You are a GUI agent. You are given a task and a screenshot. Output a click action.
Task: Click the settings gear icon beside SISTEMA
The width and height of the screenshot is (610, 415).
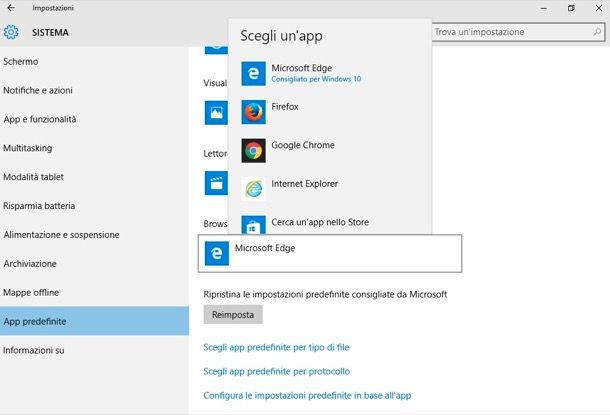[11, 32]
